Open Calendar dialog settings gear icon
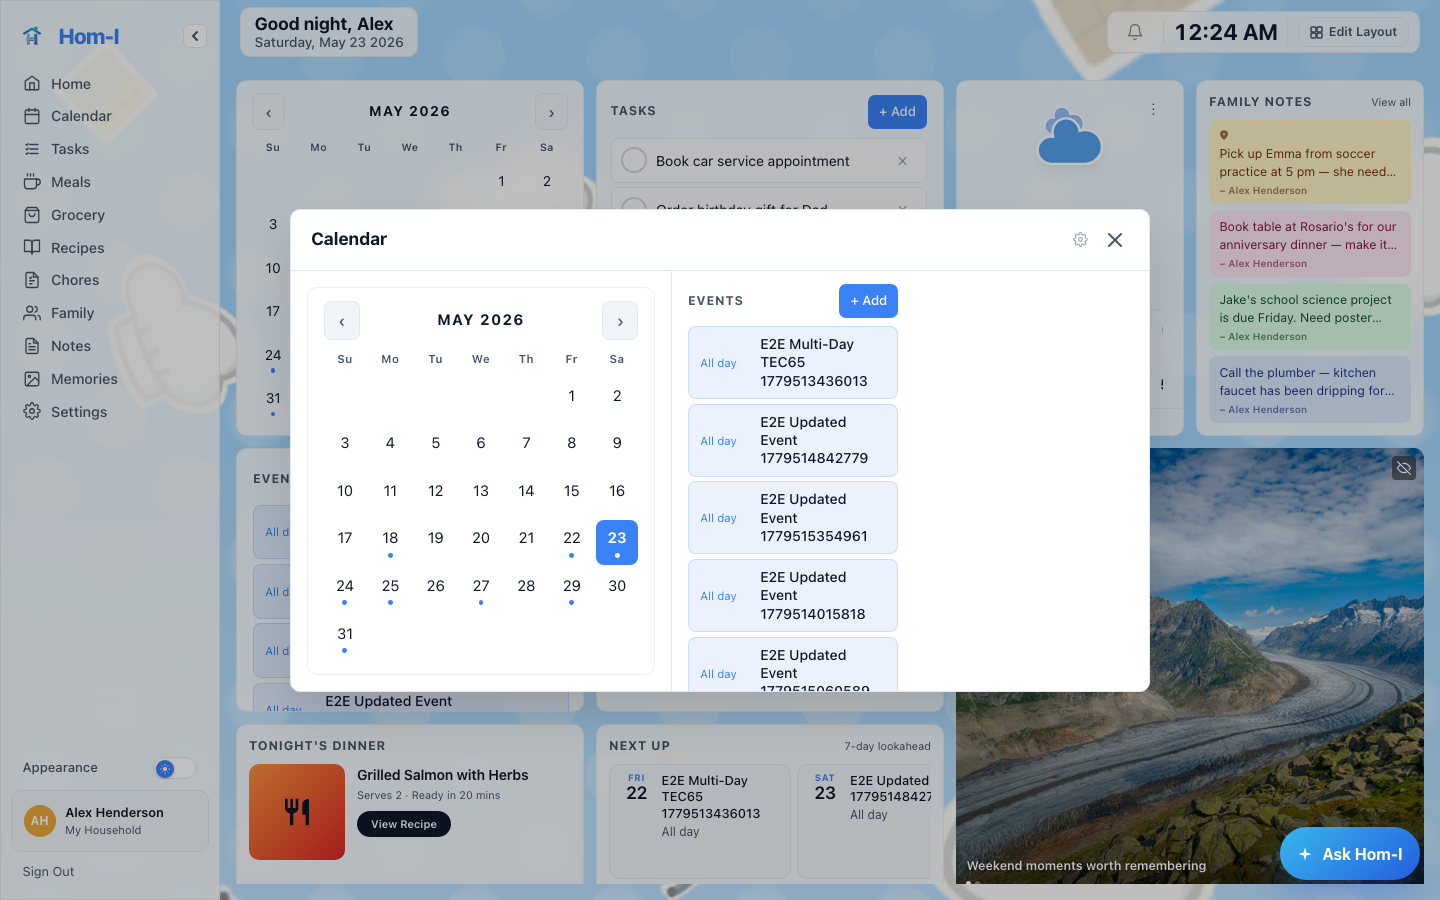Viewport: 1440px width, 900px height. coord(1080,240)
